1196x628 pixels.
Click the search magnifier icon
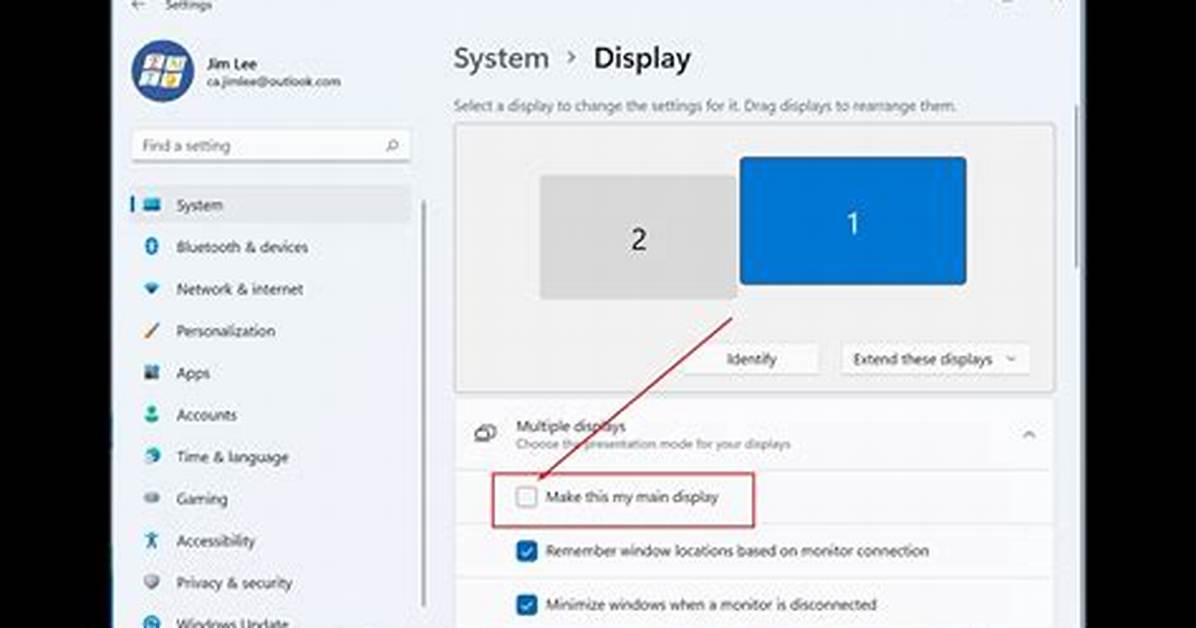392,145
